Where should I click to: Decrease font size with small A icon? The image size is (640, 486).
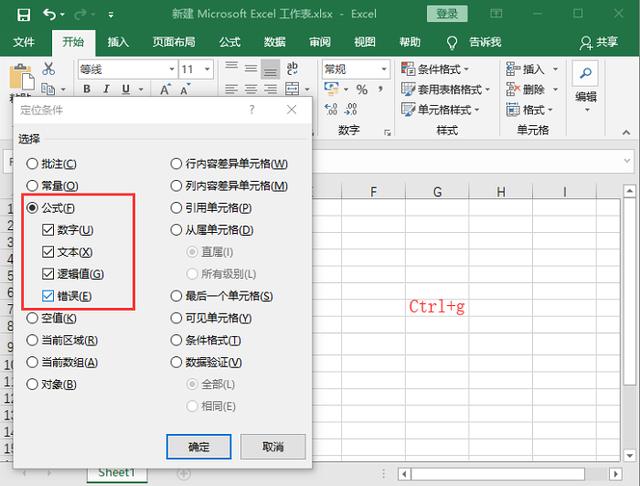click(x=185, y=89)
